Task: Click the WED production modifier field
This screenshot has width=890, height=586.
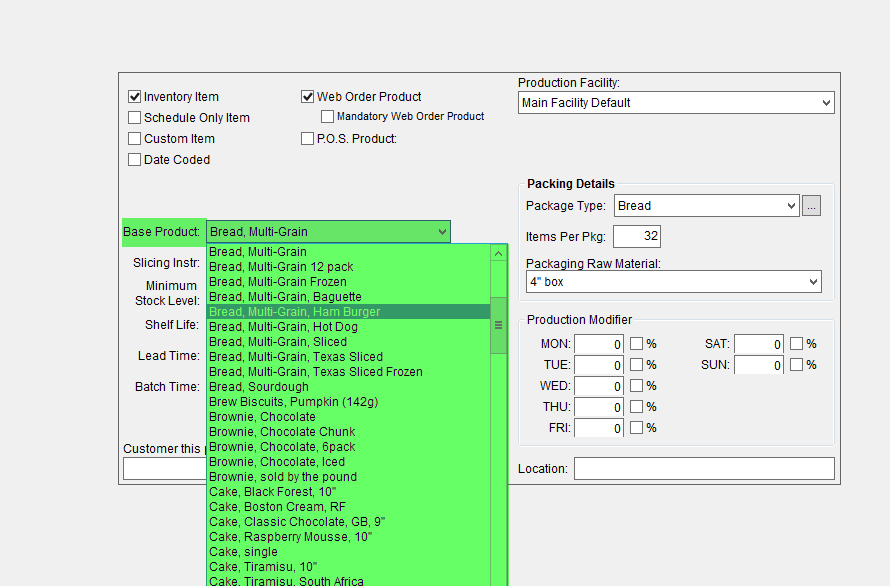Action: 599,386
